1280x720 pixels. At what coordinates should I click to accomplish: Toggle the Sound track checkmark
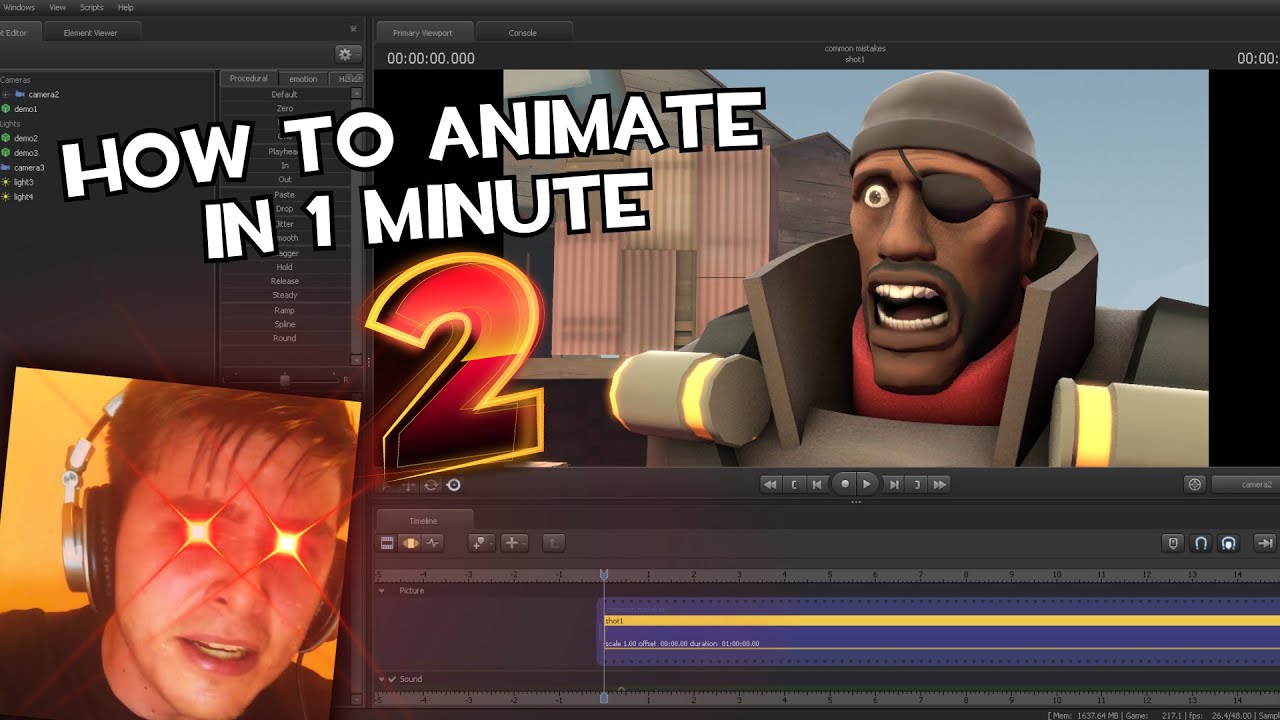click(x=392, y=679)
